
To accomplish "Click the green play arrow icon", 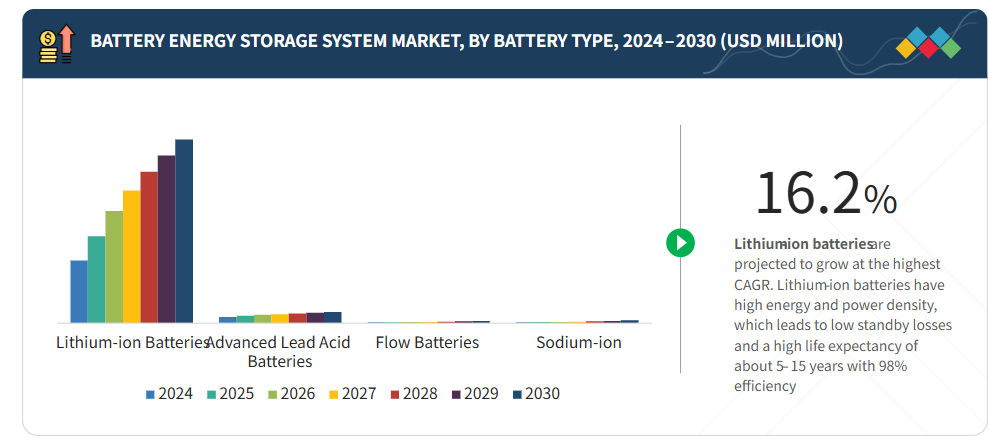I will tap(680, 242).
